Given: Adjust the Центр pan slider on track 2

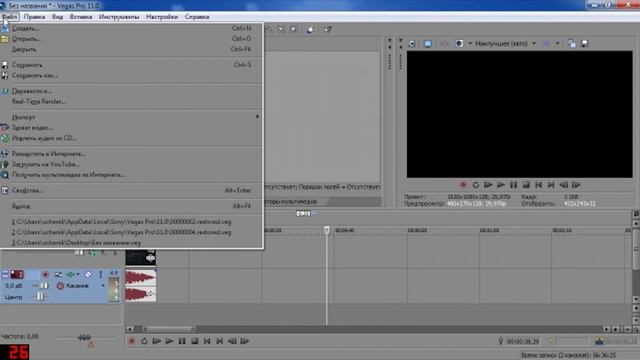Looking at the screenshot, I should tap(40, 297).
